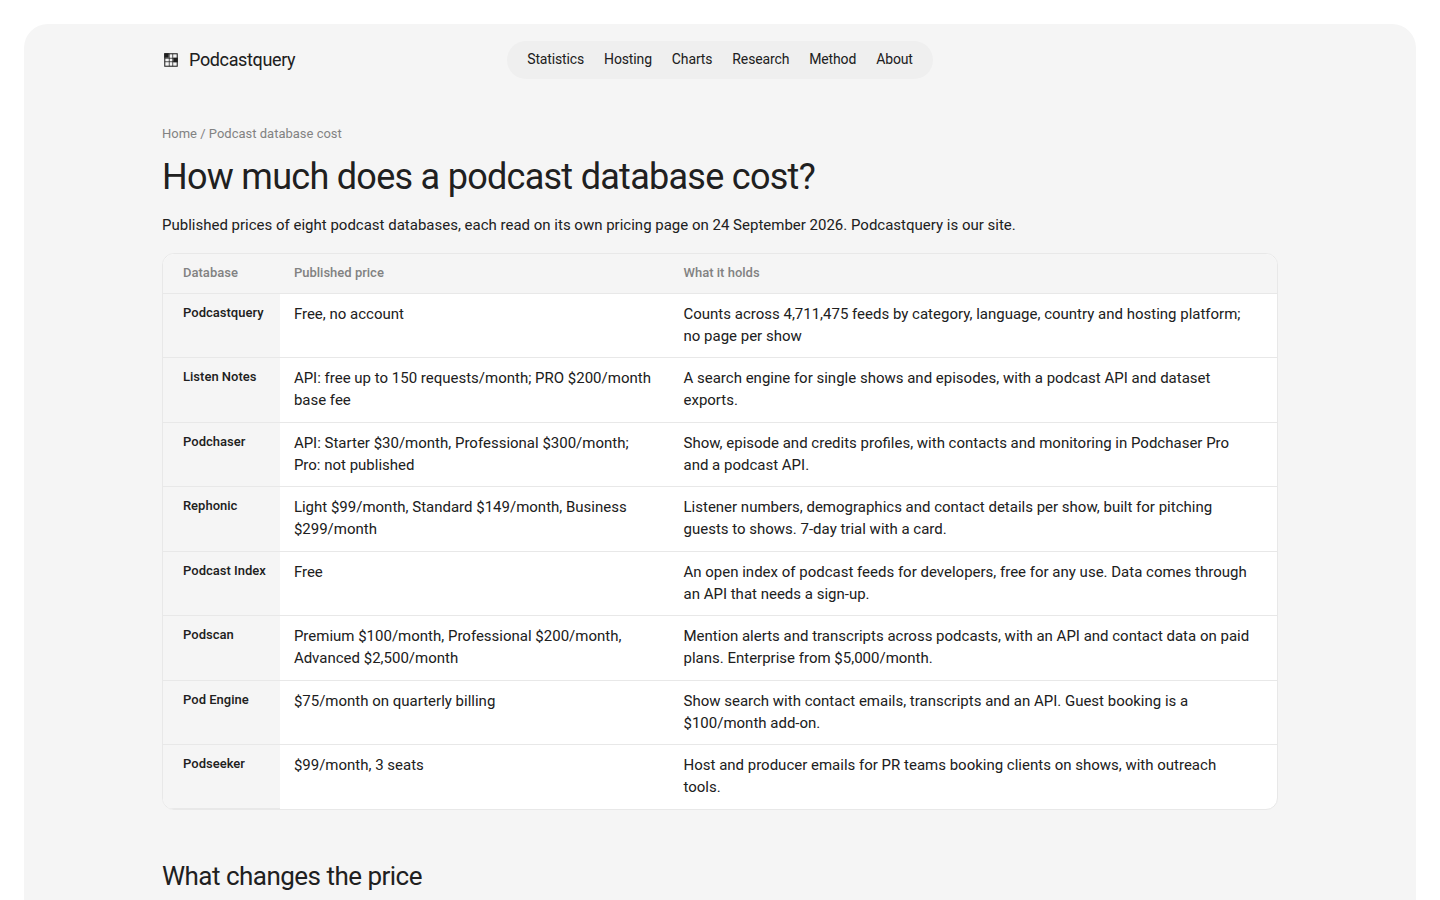1440x900 pixels.
Task: Click the Podscan 'Premium $100/month' price cell
Action: (x=475, y=648)
